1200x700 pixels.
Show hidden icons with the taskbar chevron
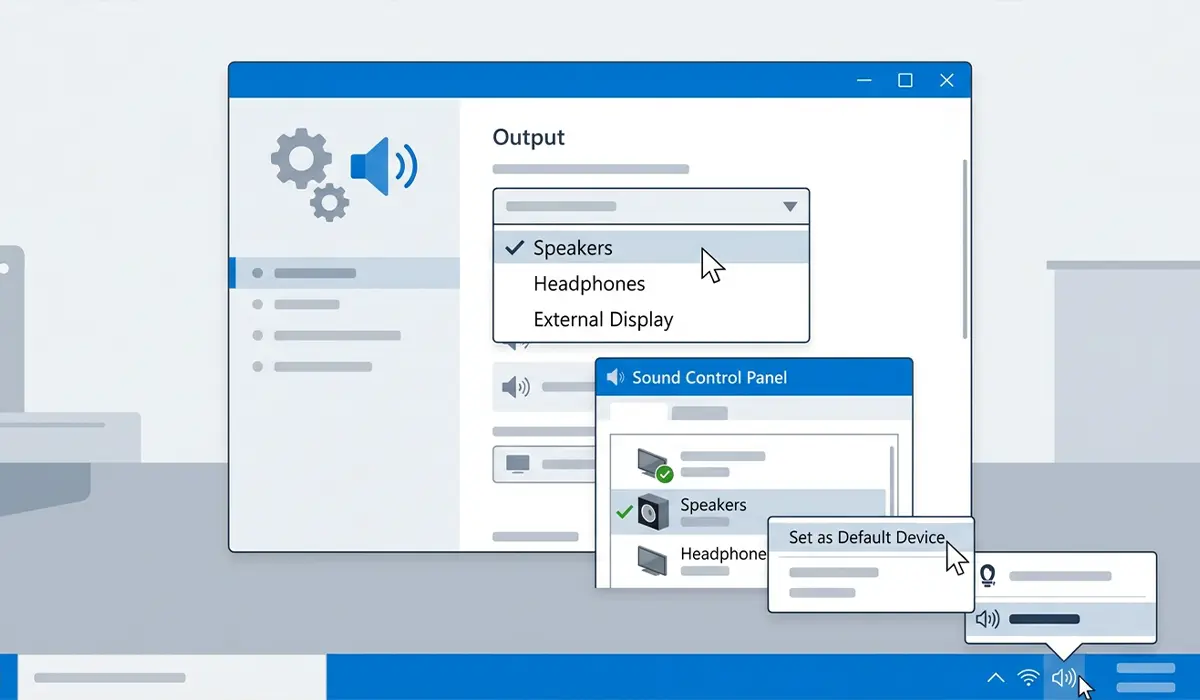[x=995, y=679]
